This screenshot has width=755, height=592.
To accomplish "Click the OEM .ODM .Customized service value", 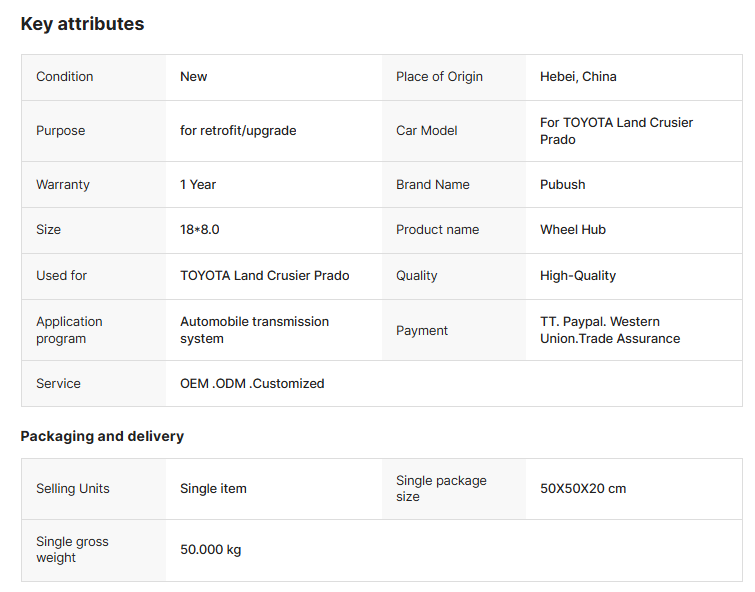I will 252,384.
